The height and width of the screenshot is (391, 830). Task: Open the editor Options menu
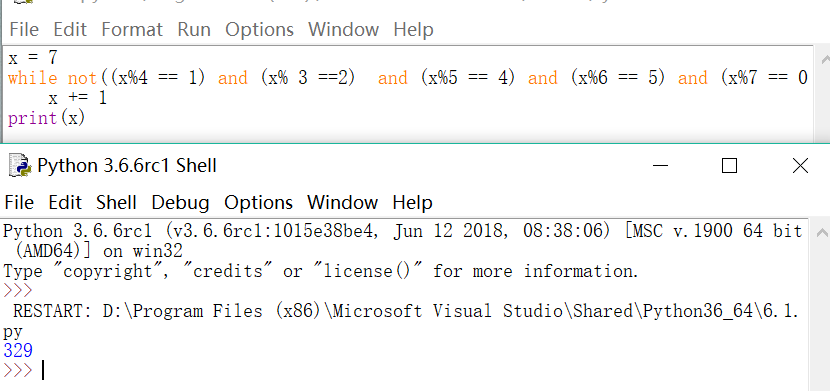coord(259,30)
